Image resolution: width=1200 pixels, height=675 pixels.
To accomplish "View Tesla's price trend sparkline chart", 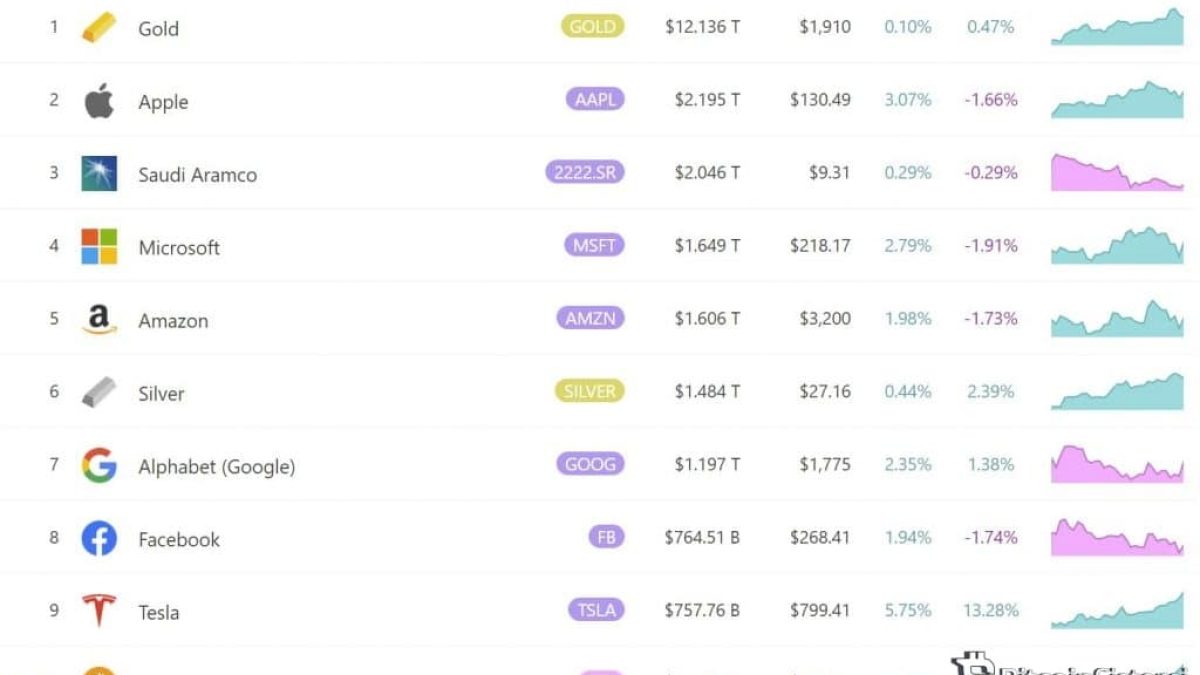I will click(1117, 610).
